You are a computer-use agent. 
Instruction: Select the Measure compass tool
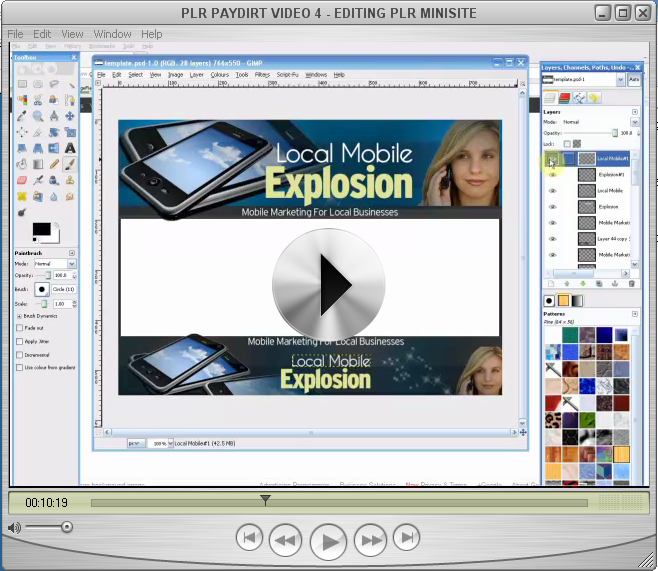tap(54, 116)
